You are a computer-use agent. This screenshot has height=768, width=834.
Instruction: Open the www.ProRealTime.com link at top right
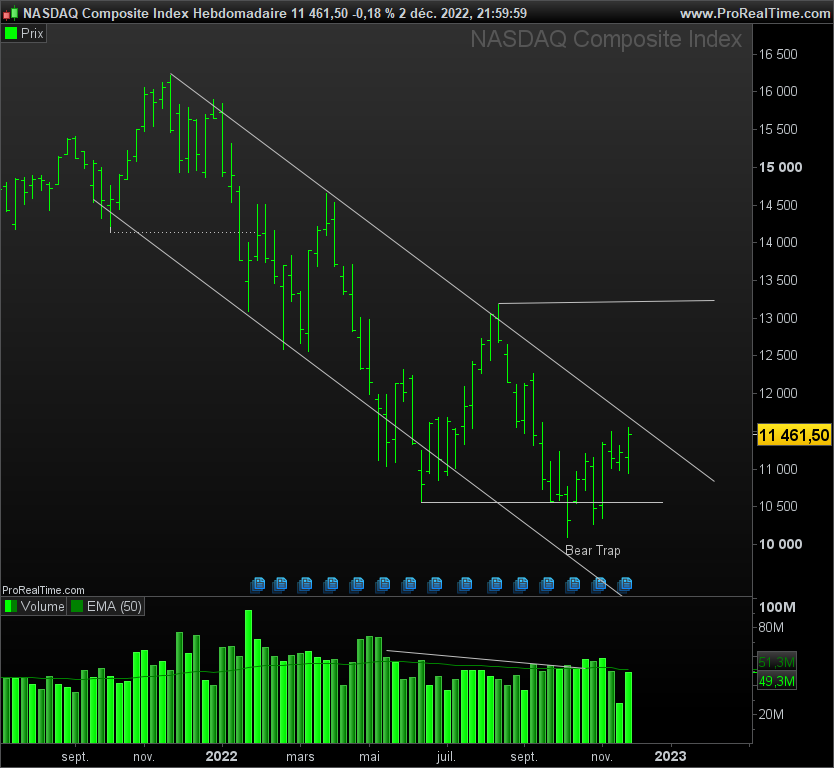tap(755, 13)
